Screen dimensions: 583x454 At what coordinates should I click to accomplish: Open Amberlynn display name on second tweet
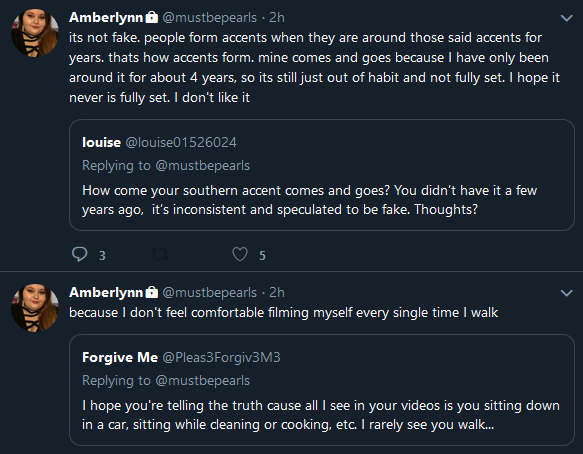tap(106, 293)
